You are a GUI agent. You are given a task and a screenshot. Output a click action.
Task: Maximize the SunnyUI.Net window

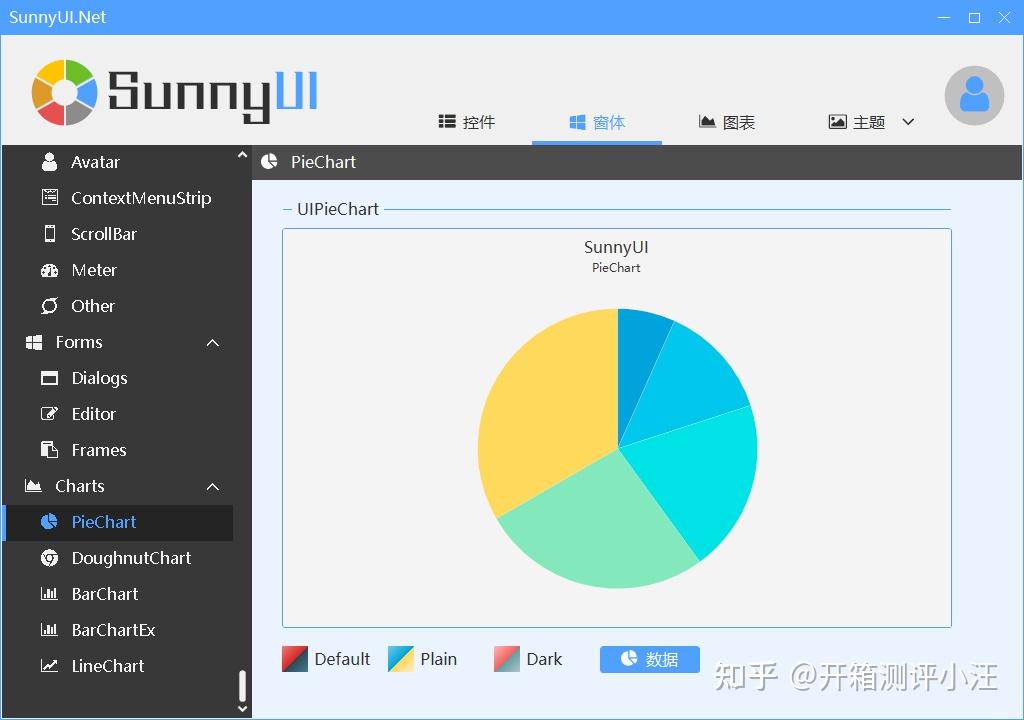[974, 18]
